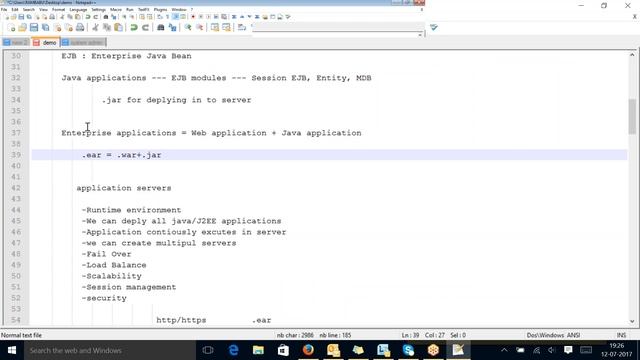Open the Settings menu
The width and height of the screenshot is (640, 360).
98,9
